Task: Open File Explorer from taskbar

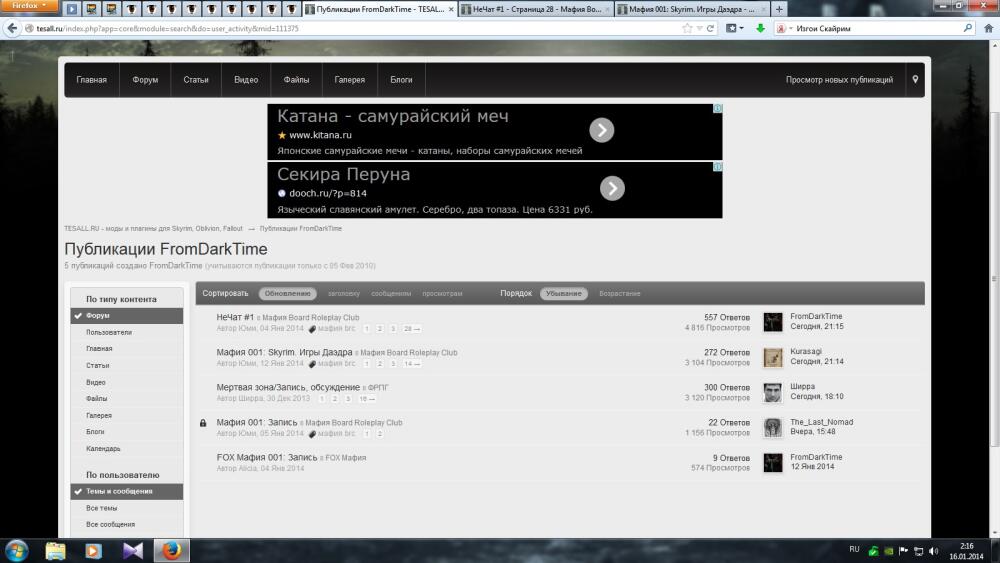Action: pyautogui.click(x=55, y=550)
